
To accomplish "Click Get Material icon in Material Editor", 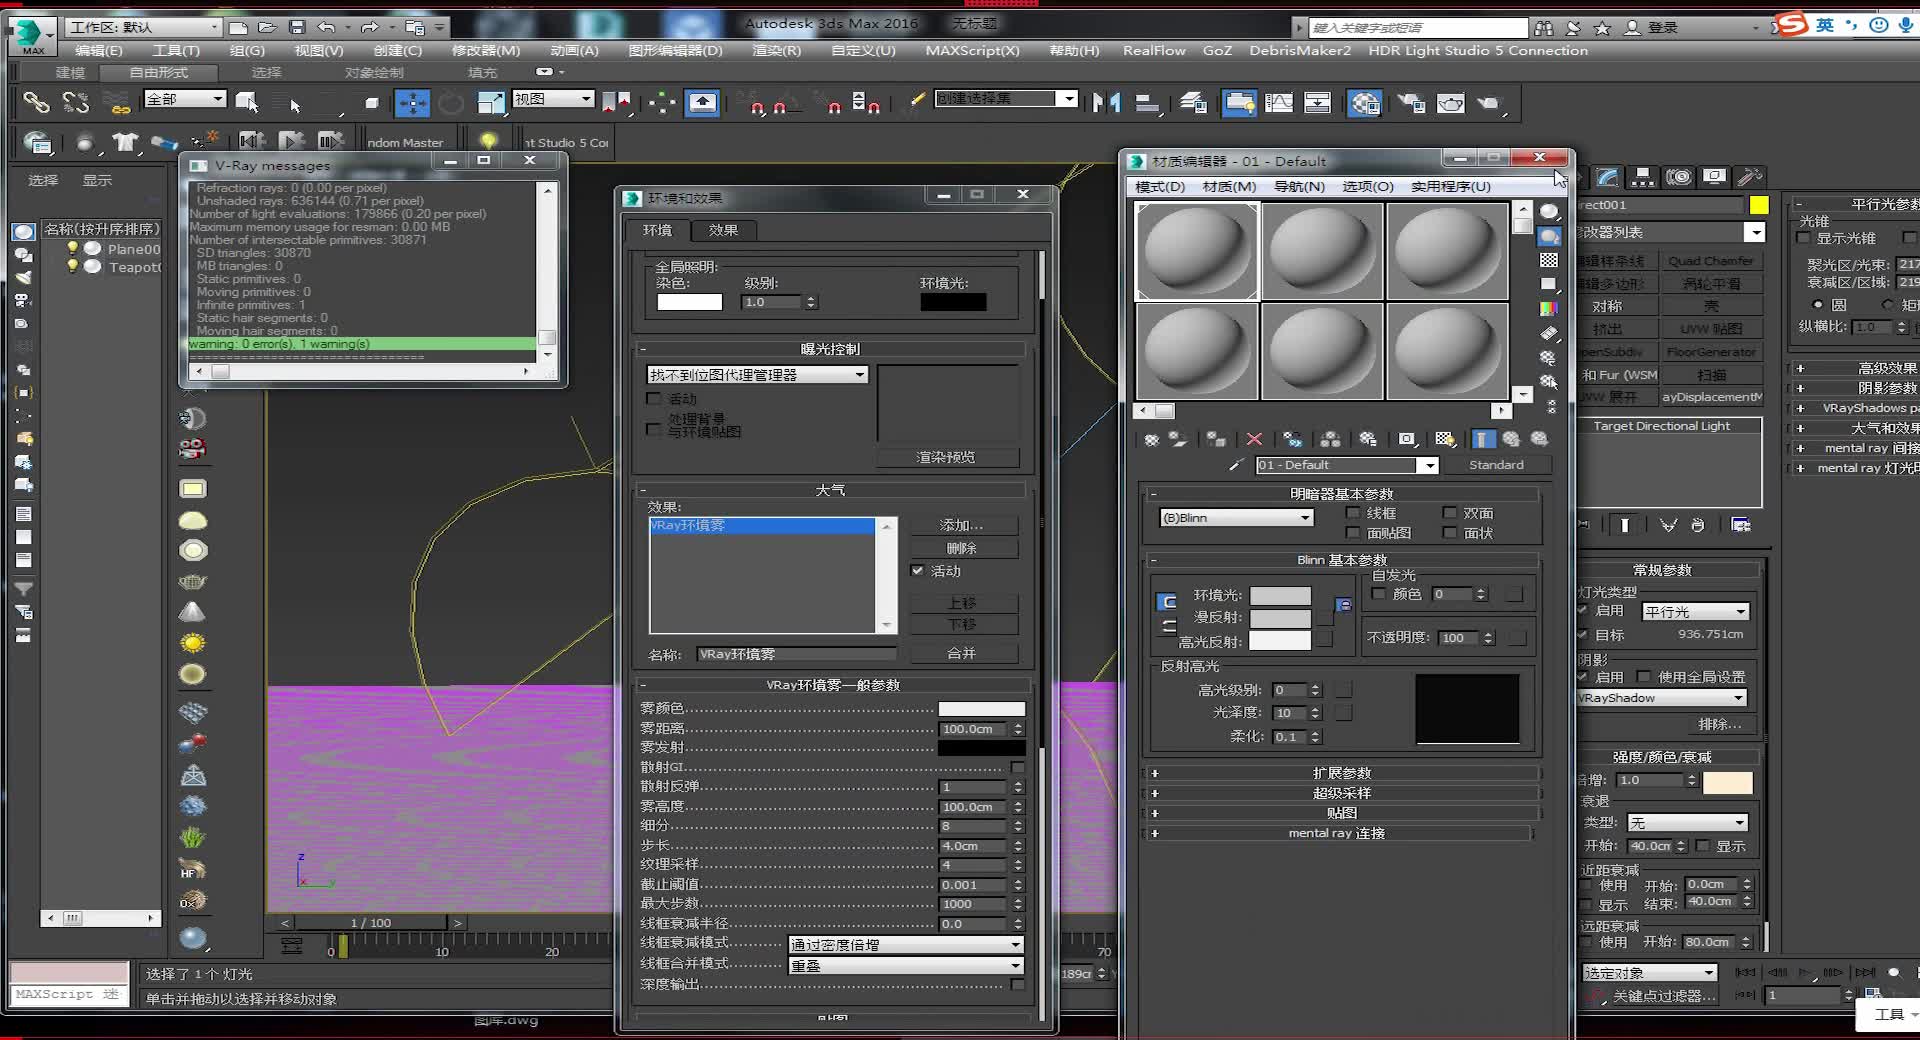I will pyautogui.click(x=1152, y=439).
